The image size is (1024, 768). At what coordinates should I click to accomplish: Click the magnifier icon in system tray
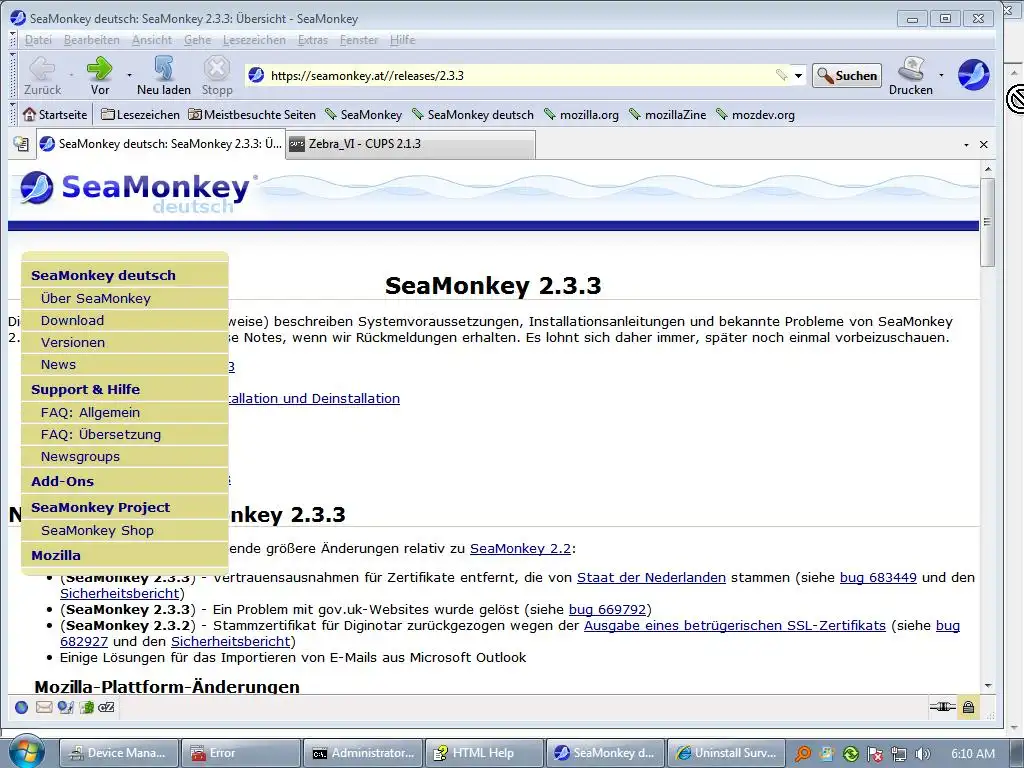click(x=802, y=754)
